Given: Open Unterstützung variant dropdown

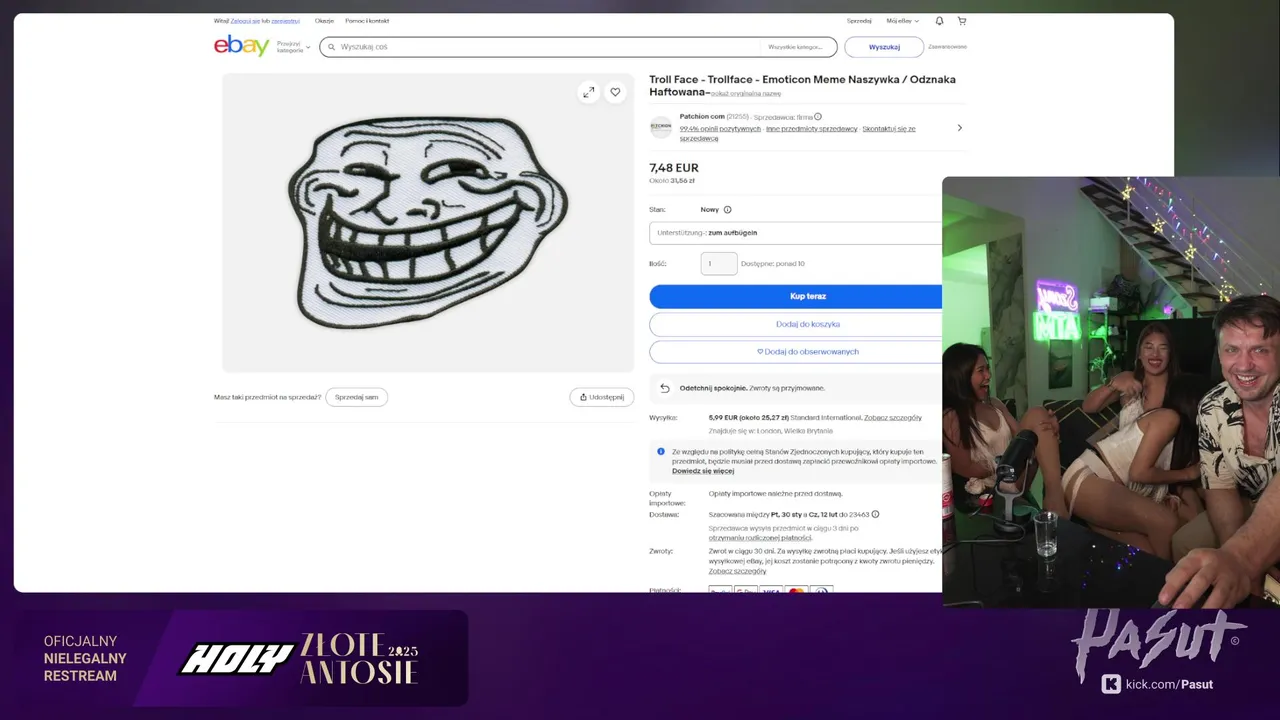Looking at the screenshot, I should click(x=795, y=233).
